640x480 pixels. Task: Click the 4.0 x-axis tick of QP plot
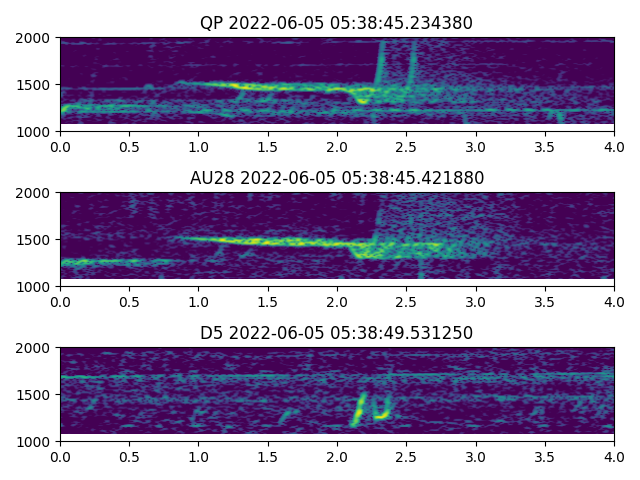click(x=613, y=147)
